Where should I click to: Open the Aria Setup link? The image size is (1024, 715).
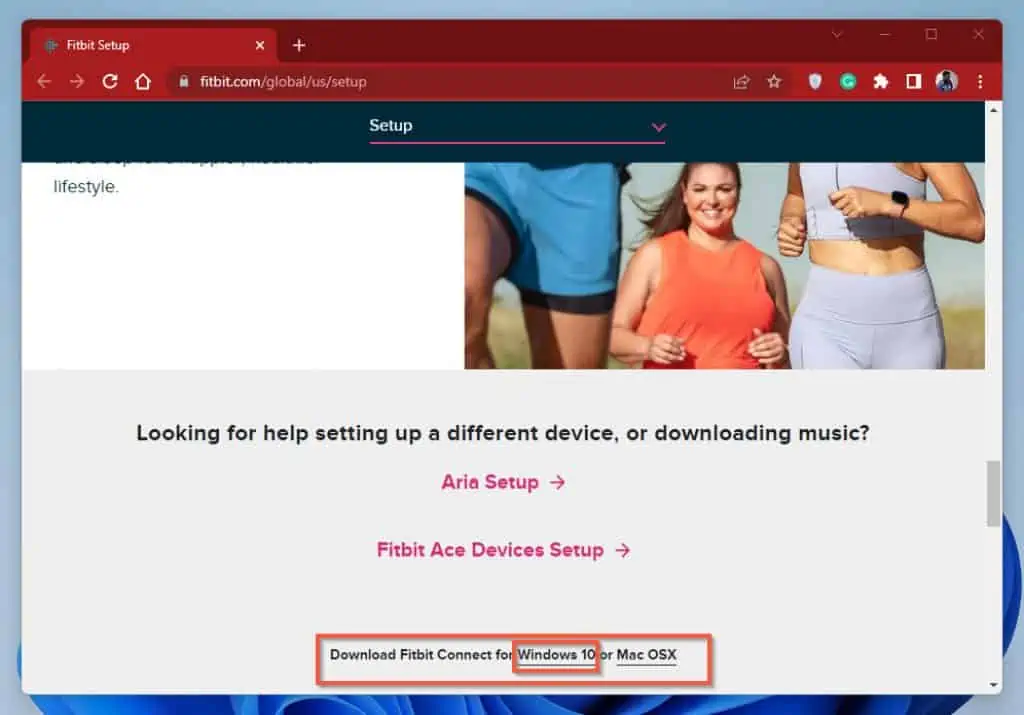[503, 482]
